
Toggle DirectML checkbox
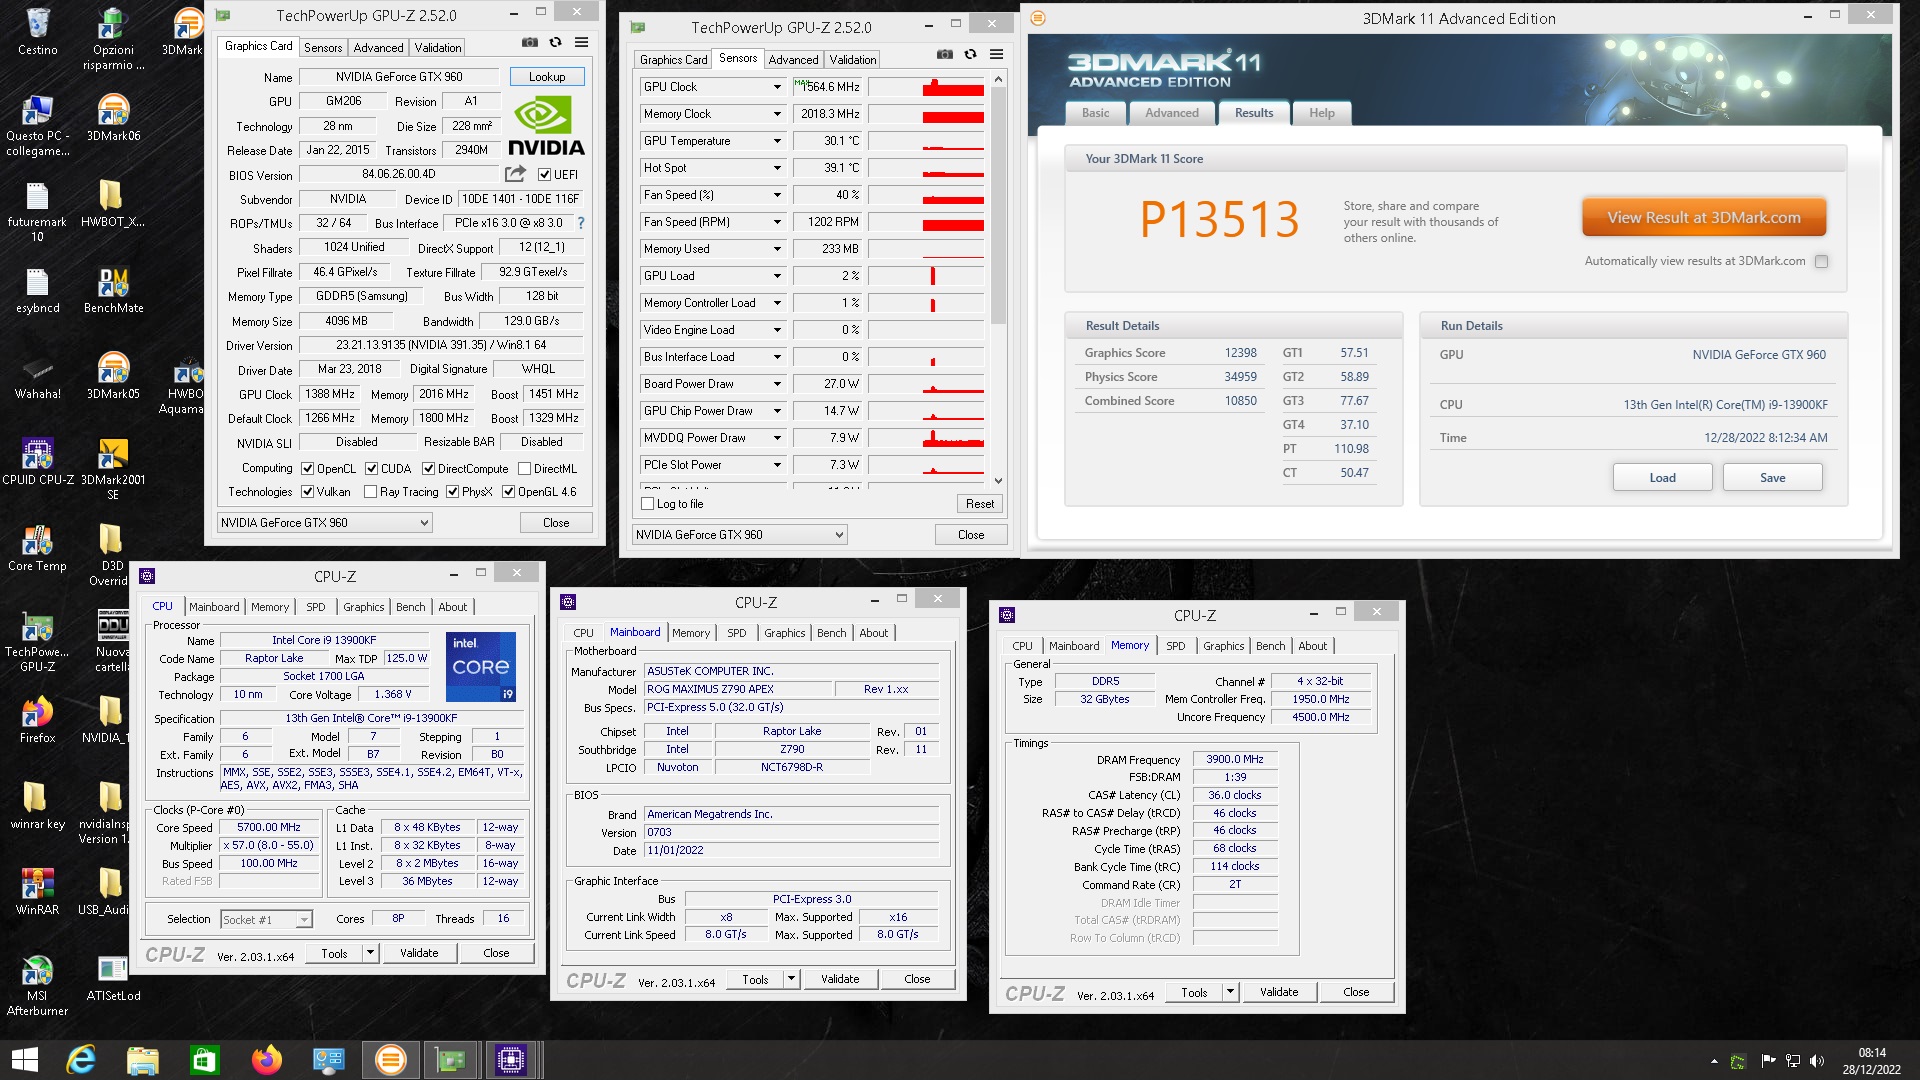[525, 468]
